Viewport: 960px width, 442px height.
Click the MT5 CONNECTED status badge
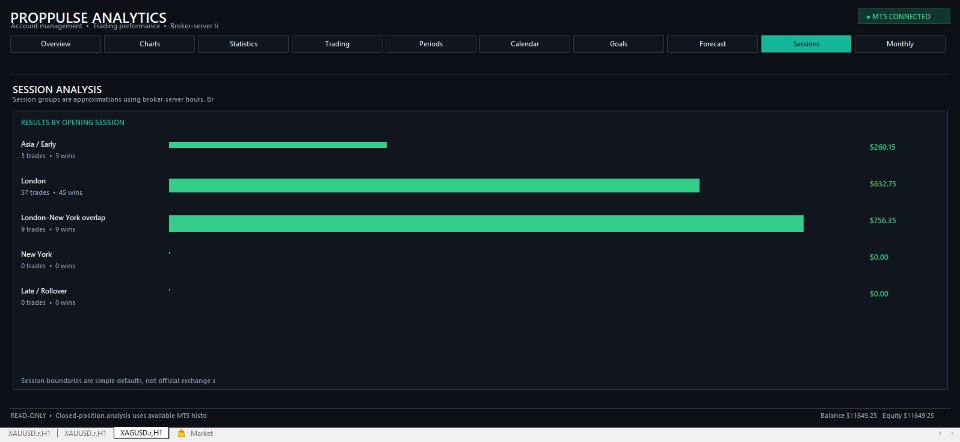click(904, 17)
